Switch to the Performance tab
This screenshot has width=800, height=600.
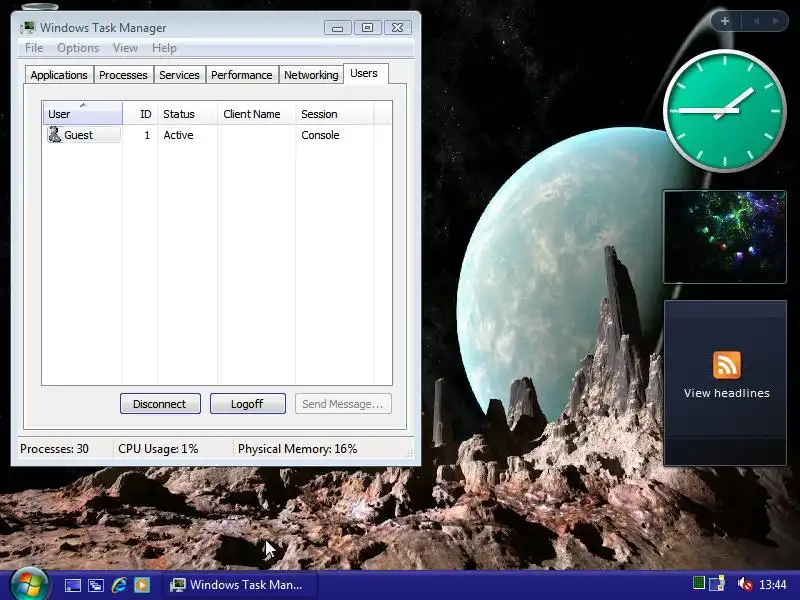coord(242,75)
